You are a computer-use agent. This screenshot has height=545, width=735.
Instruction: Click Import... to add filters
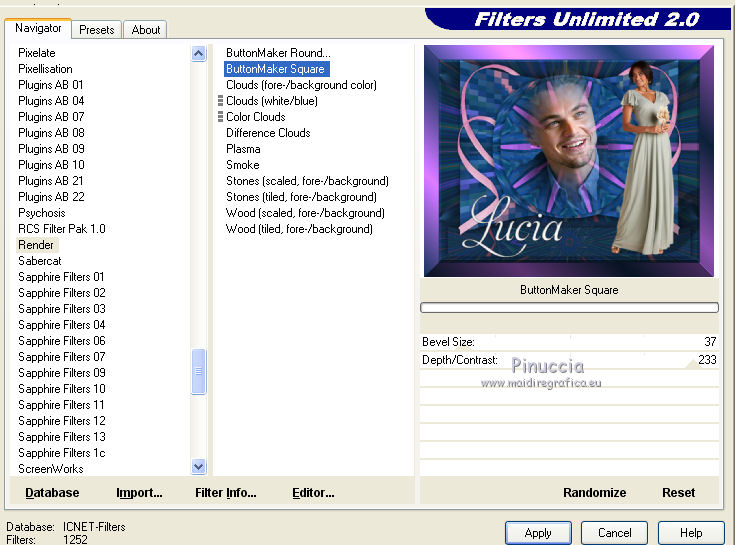(139, 493)
